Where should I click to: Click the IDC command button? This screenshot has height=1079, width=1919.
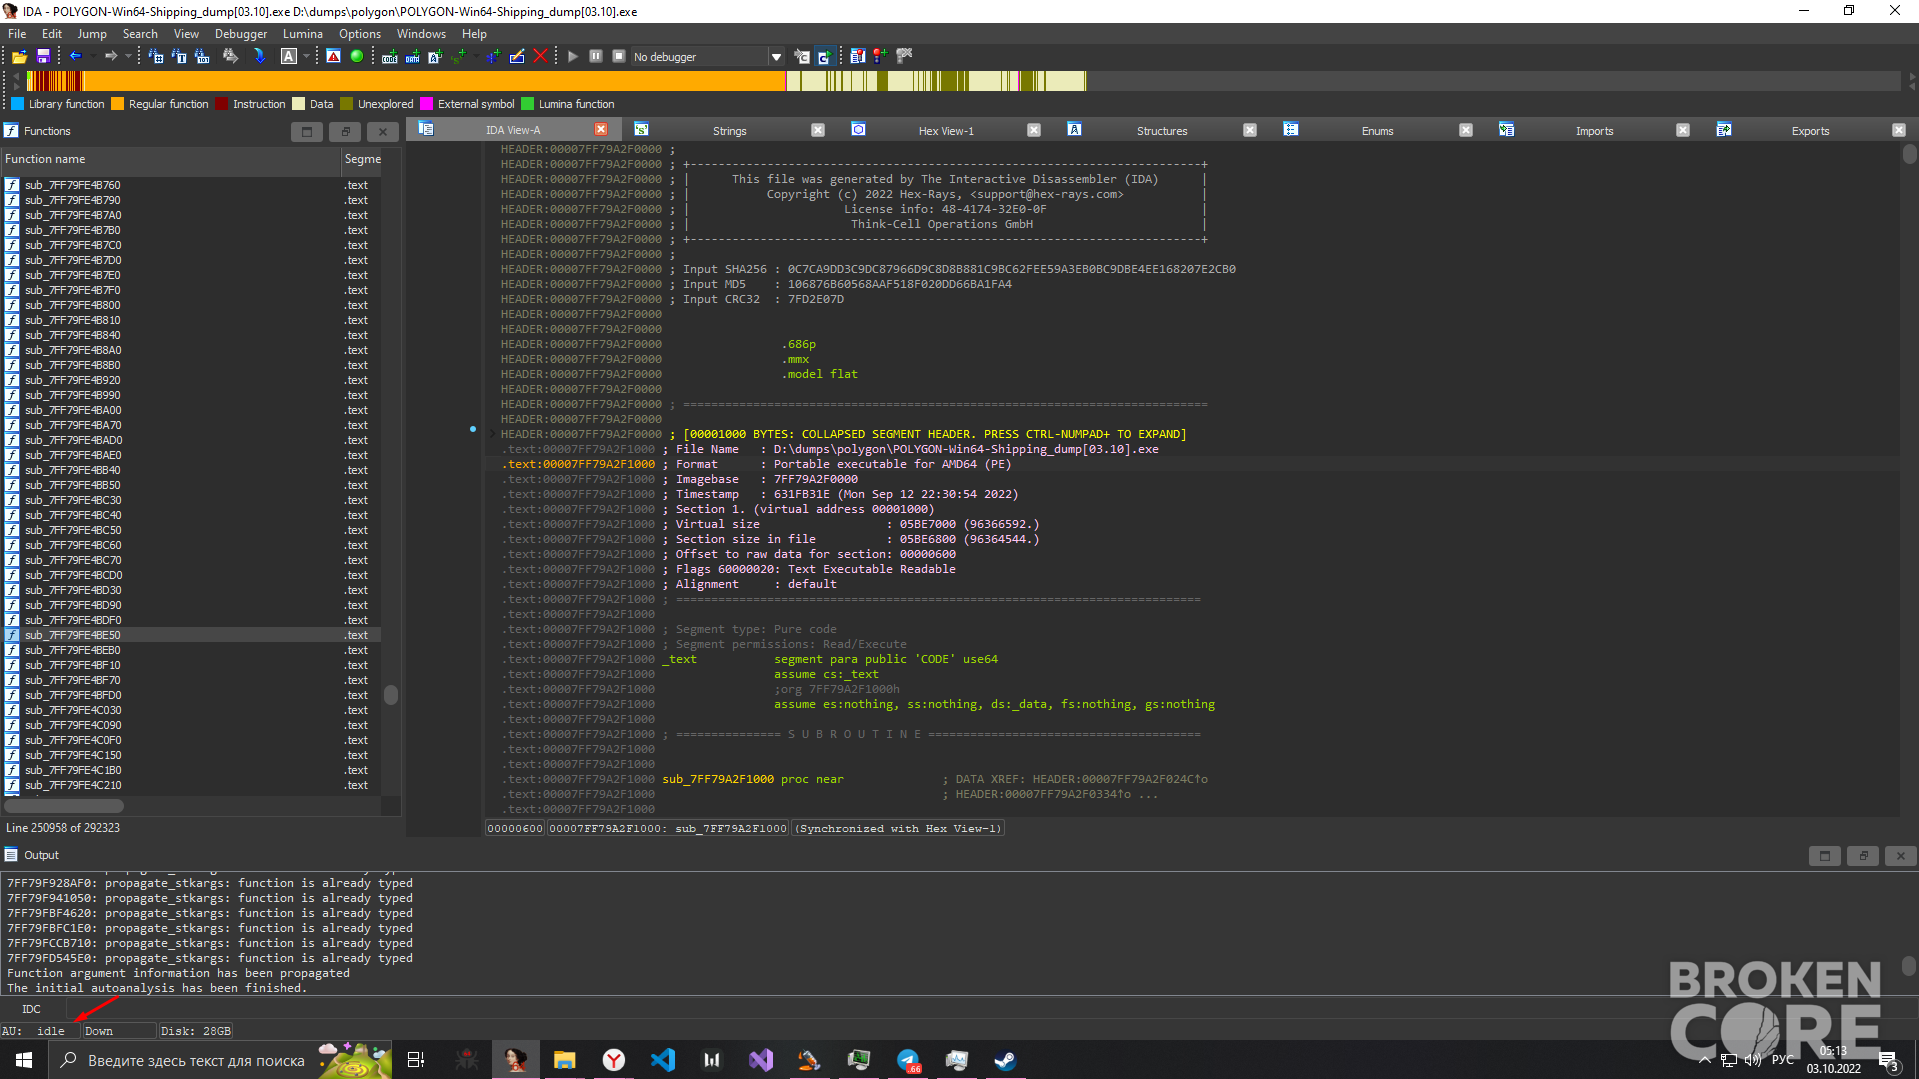[32, 1009]
